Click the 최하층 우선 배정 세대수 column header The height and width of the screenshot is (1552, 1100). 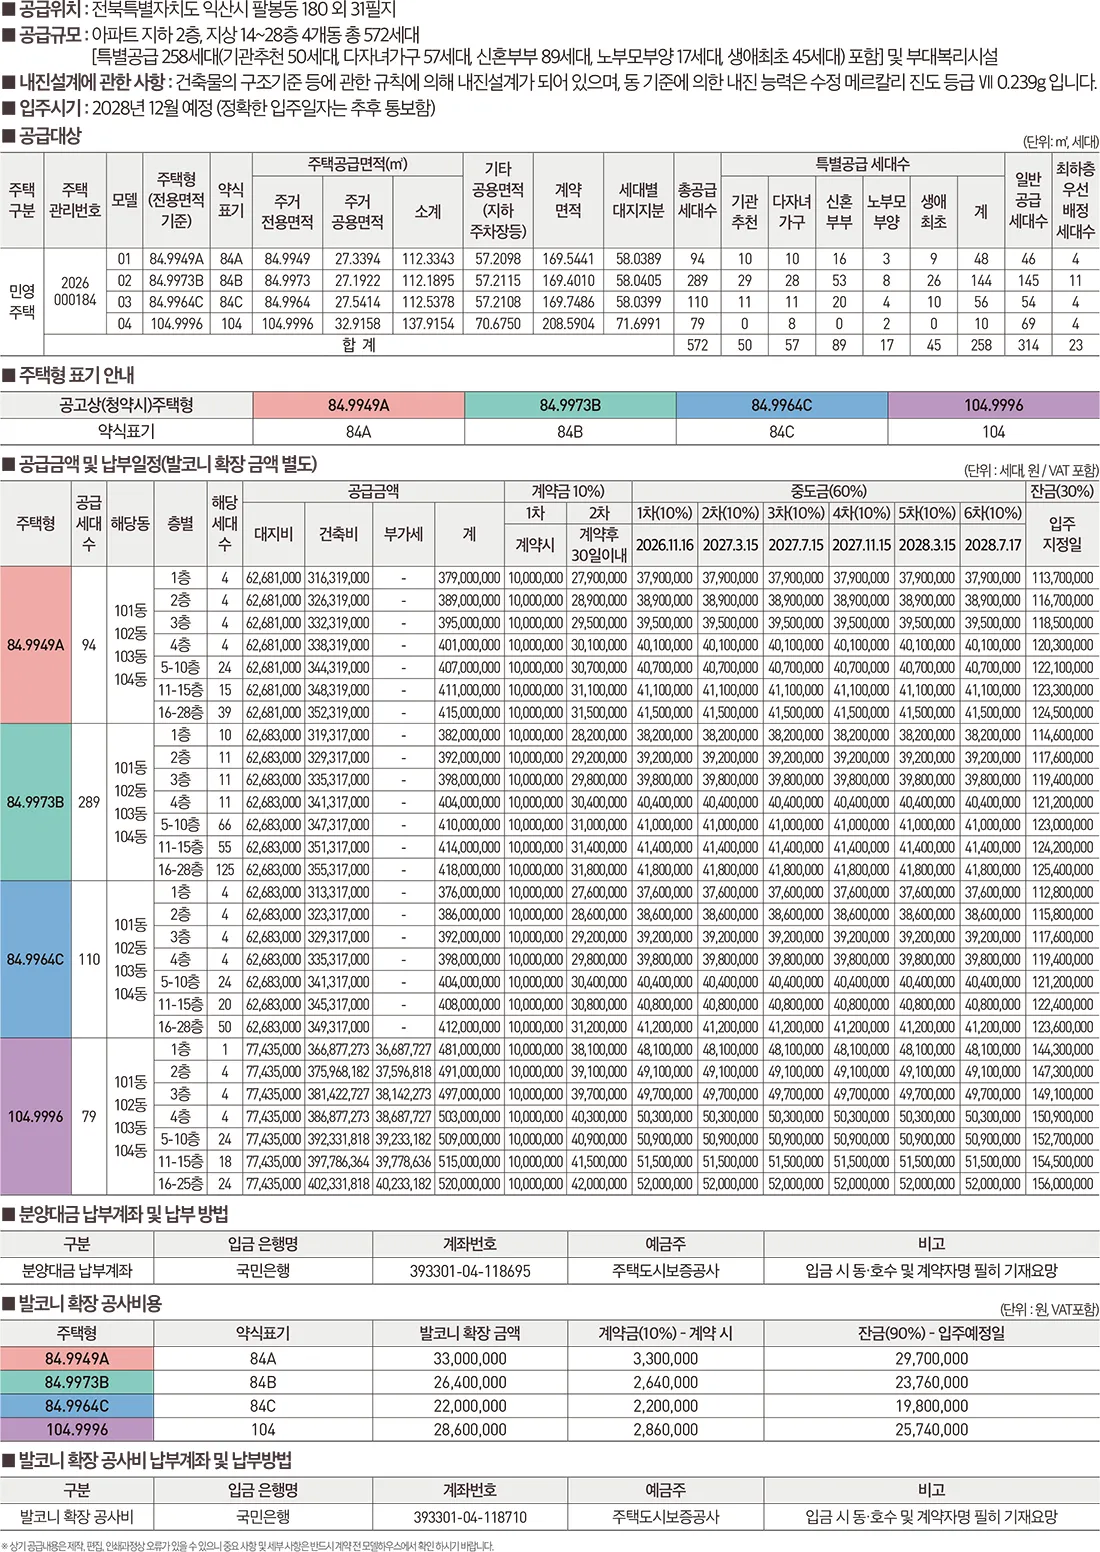point(1075,200)
